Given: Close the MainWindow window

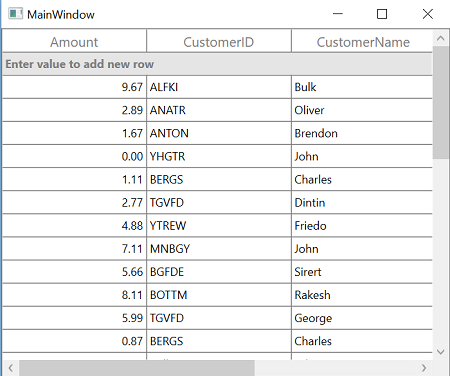Looking at the screenshot, I should click(428, 14).
